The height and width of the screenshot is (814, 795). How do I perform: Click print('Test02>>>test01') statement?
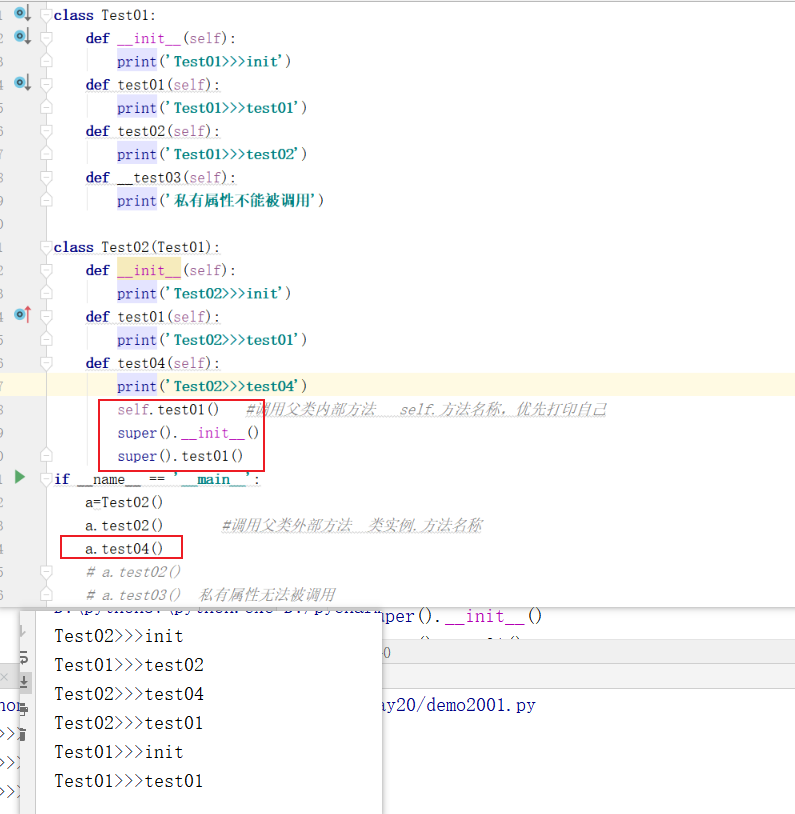tap(212, 340)
